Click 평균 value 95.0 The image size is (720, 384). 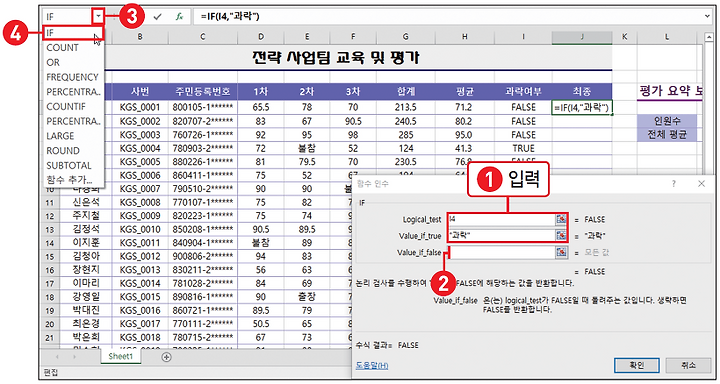click(x=464, y=135)
